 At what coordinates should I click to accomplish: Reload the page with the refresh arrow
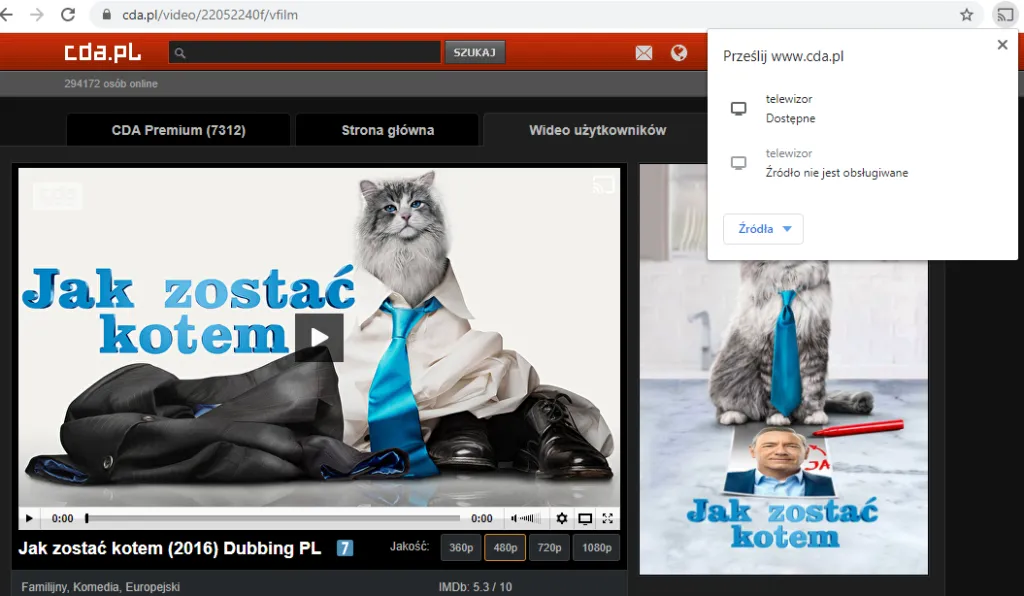click(67, 15)
